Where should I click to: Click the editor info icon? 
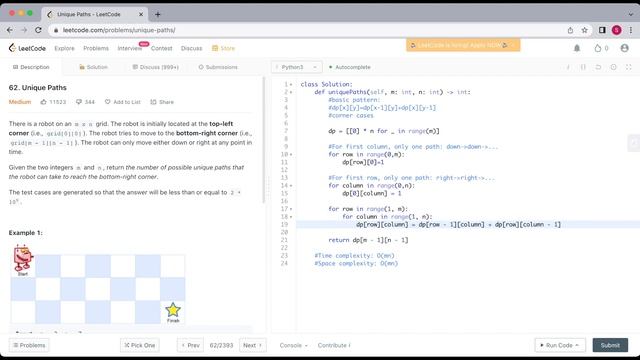click(568, 67)
